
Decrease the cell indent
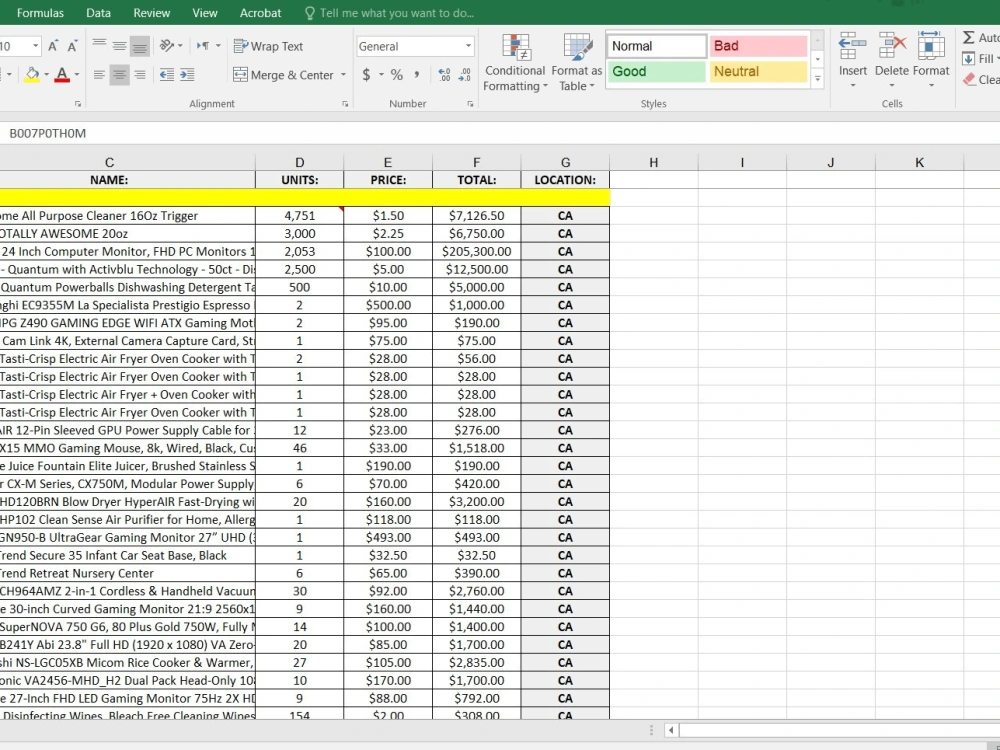(166, 75)
